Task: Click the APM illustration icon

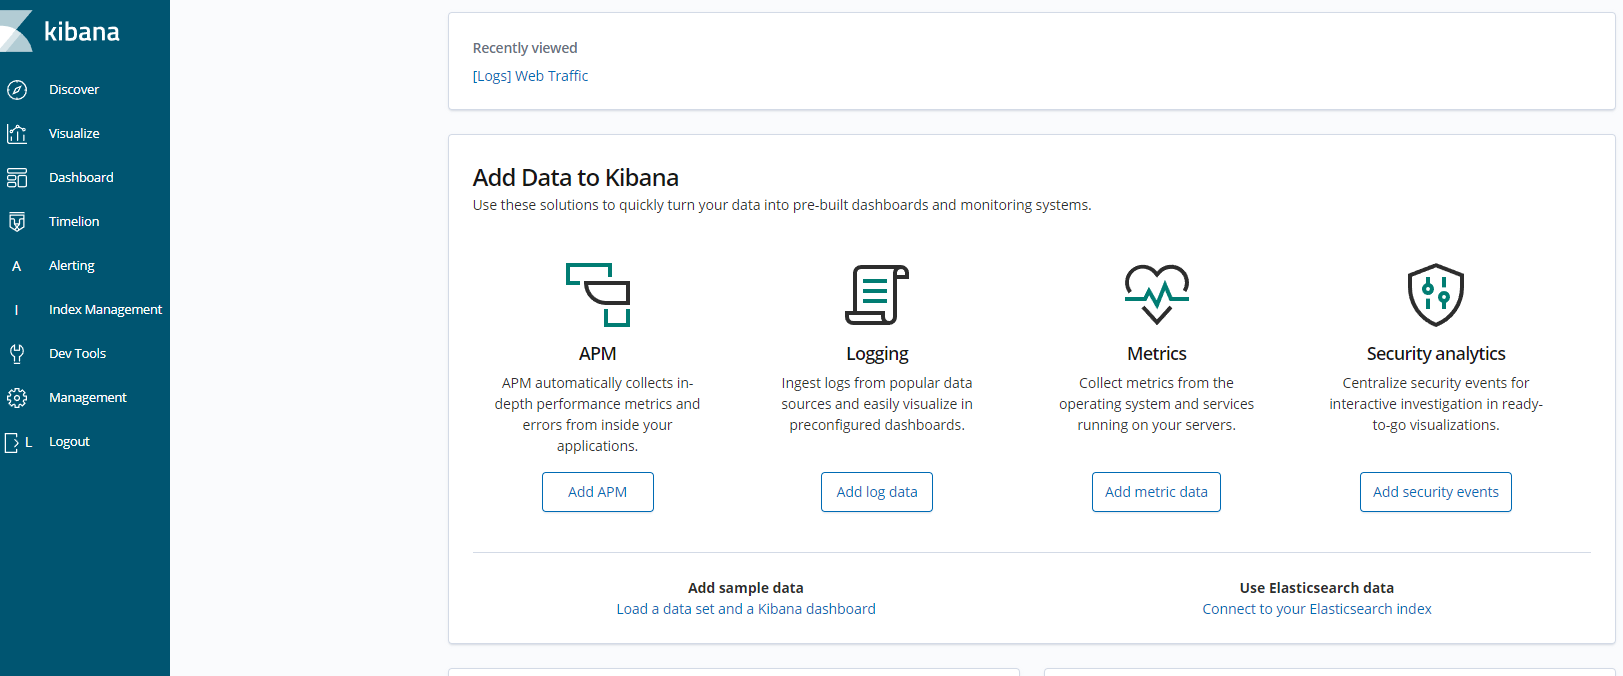Action: tap(598, 295)
